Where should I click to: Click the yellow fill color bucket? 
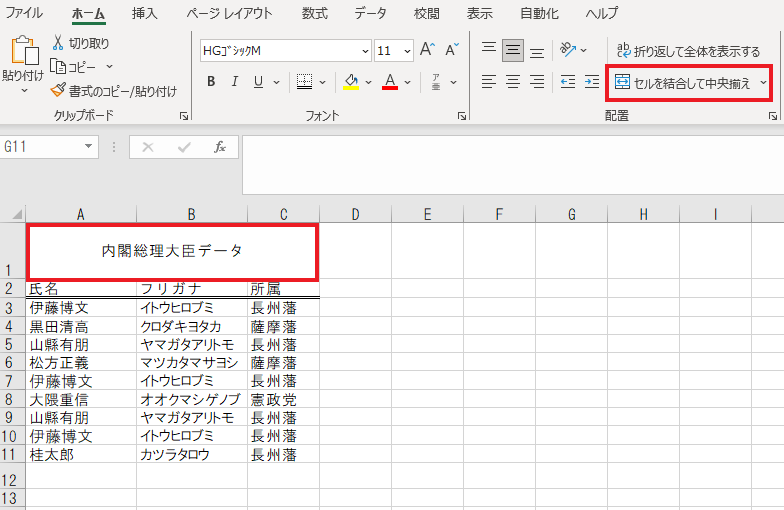351,82
